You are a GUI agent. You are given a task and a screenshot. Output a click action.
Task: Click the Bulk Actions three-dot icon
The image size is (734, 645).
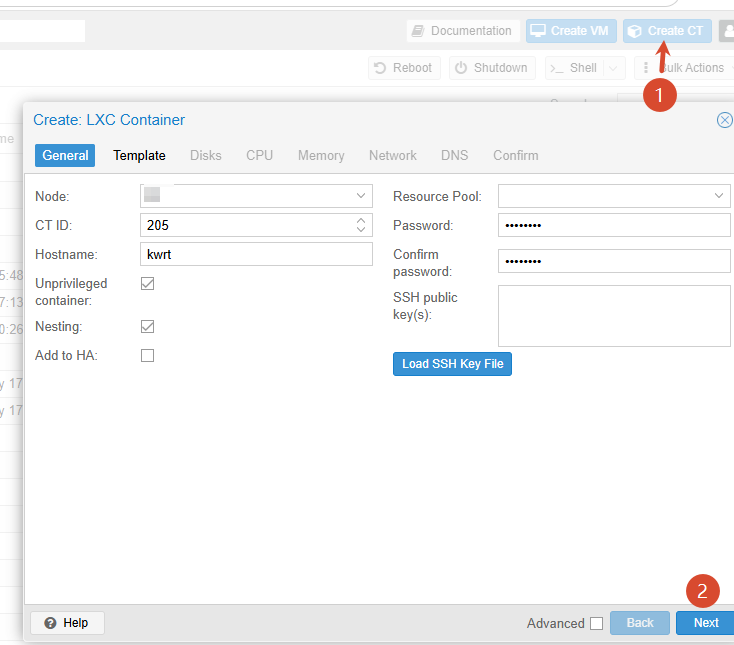pos(646,68)
